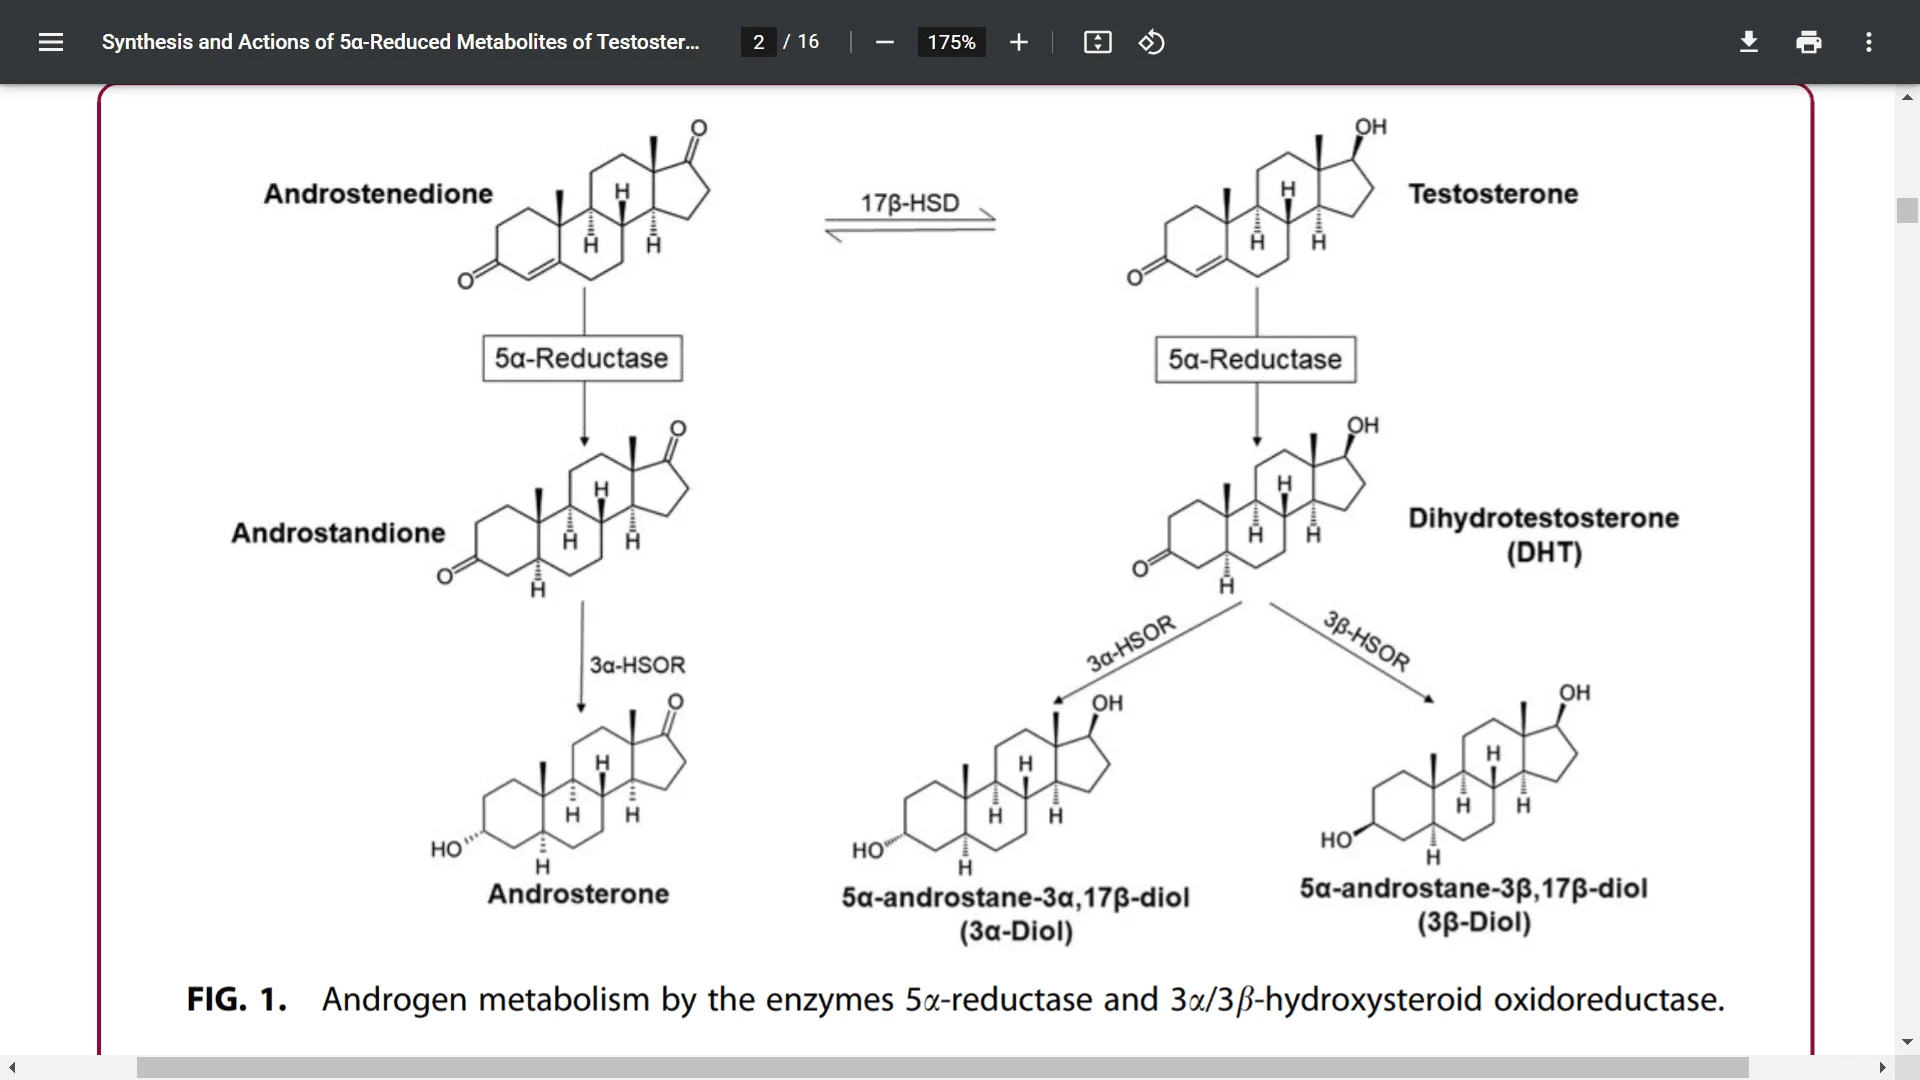Rotate the document counterclockwise
The height and width of the screenshot is (1080, 1920).
click(x=1151, y=42)
